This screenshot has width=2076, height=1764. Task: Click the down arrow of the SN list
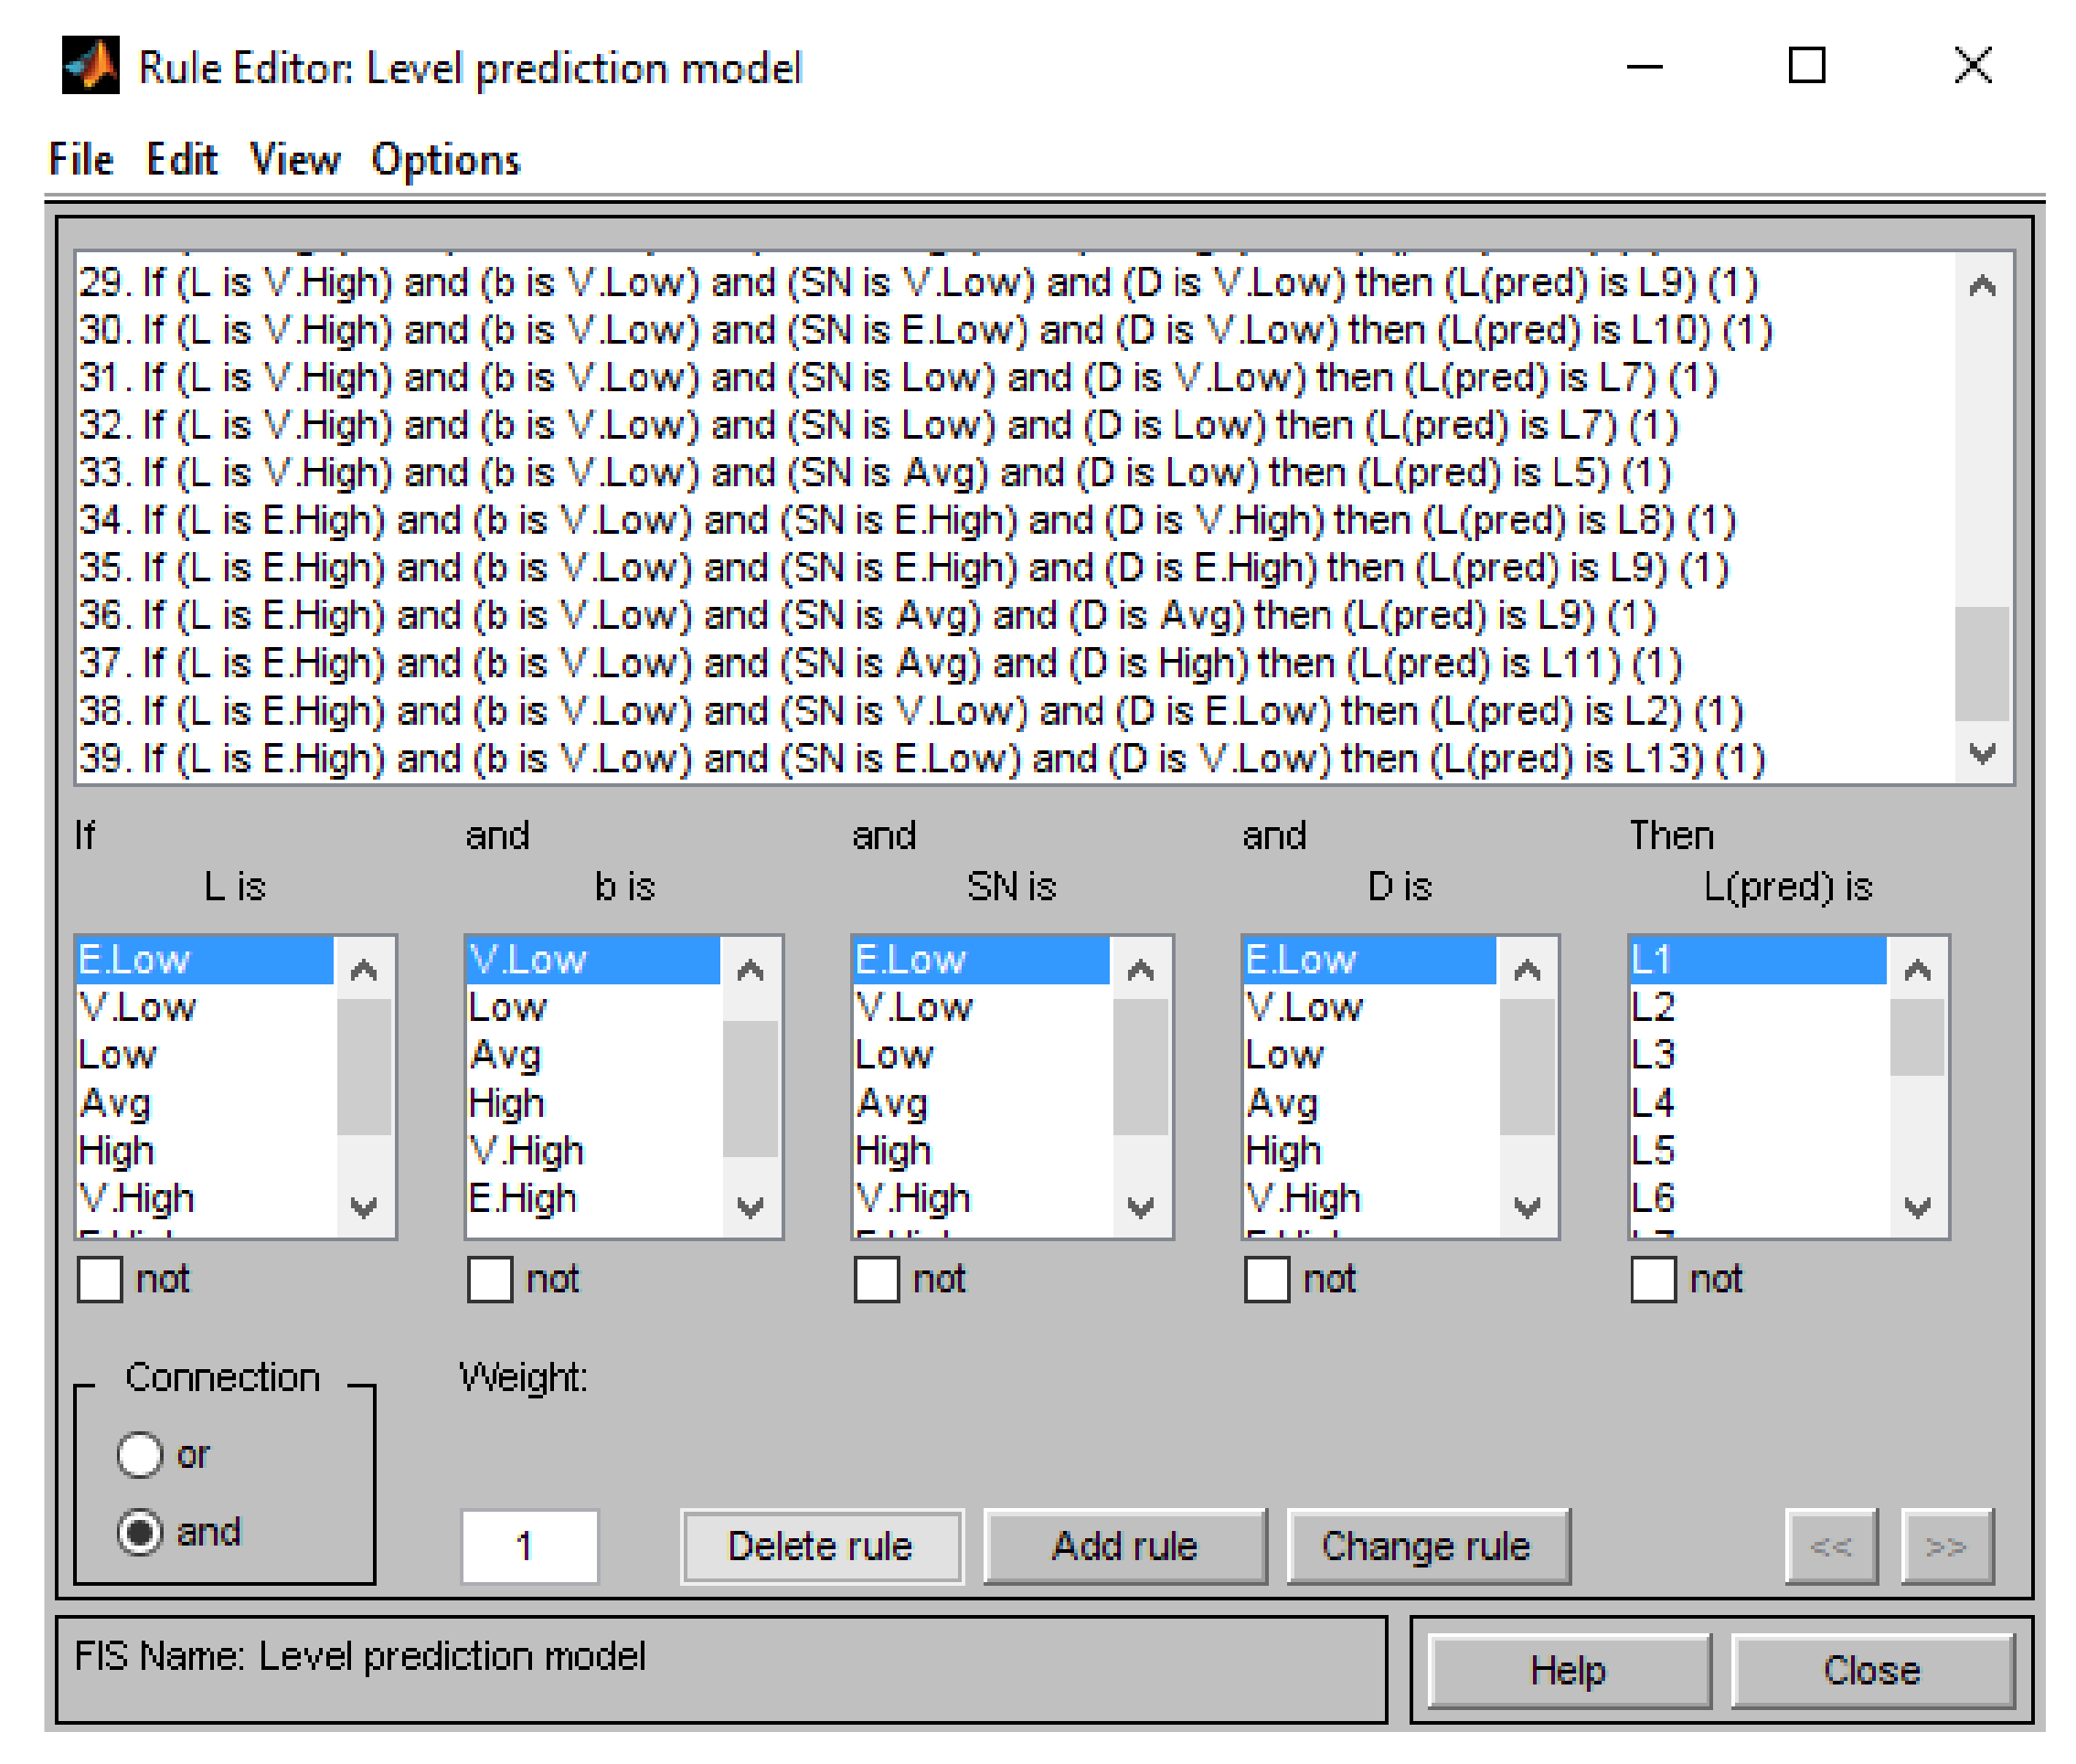(x=1140, y=1207)
